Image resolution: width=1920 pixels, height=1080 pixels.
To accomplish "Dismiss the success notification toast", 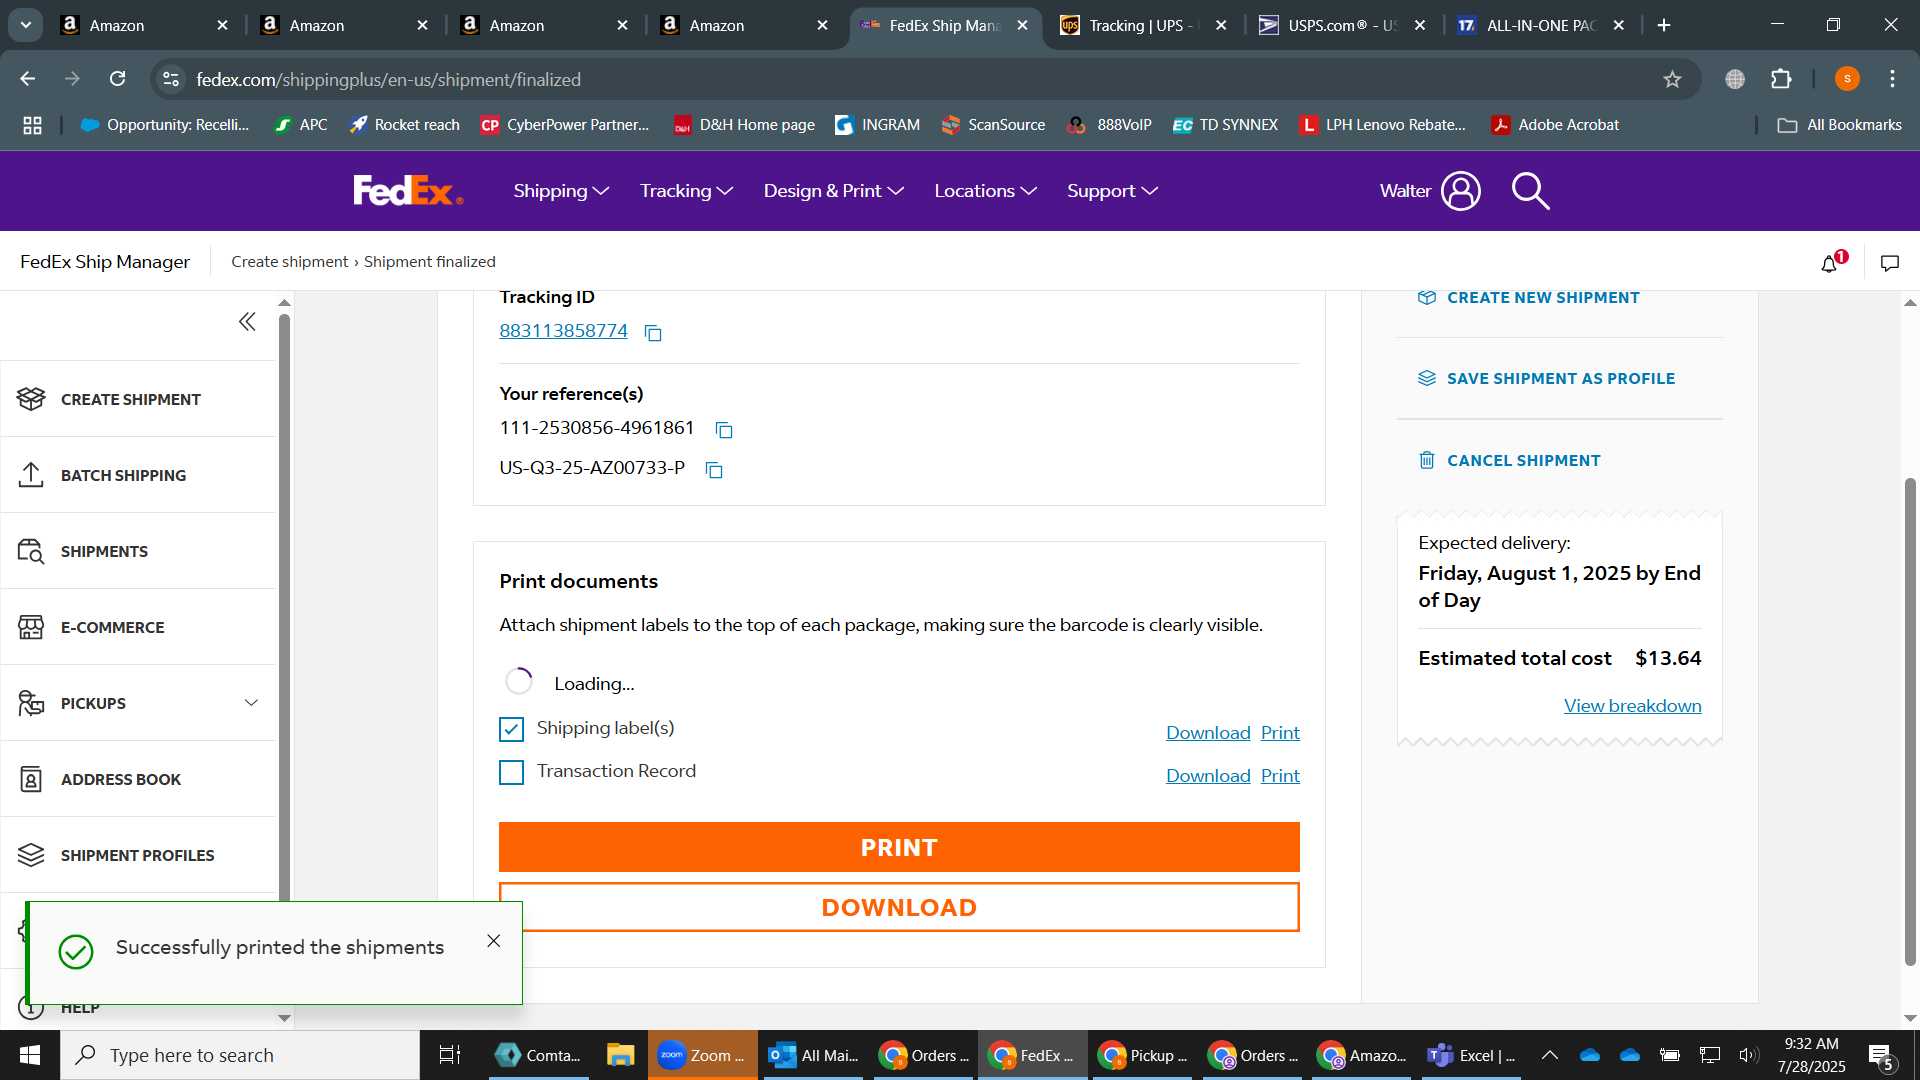I will coord(494,941).
